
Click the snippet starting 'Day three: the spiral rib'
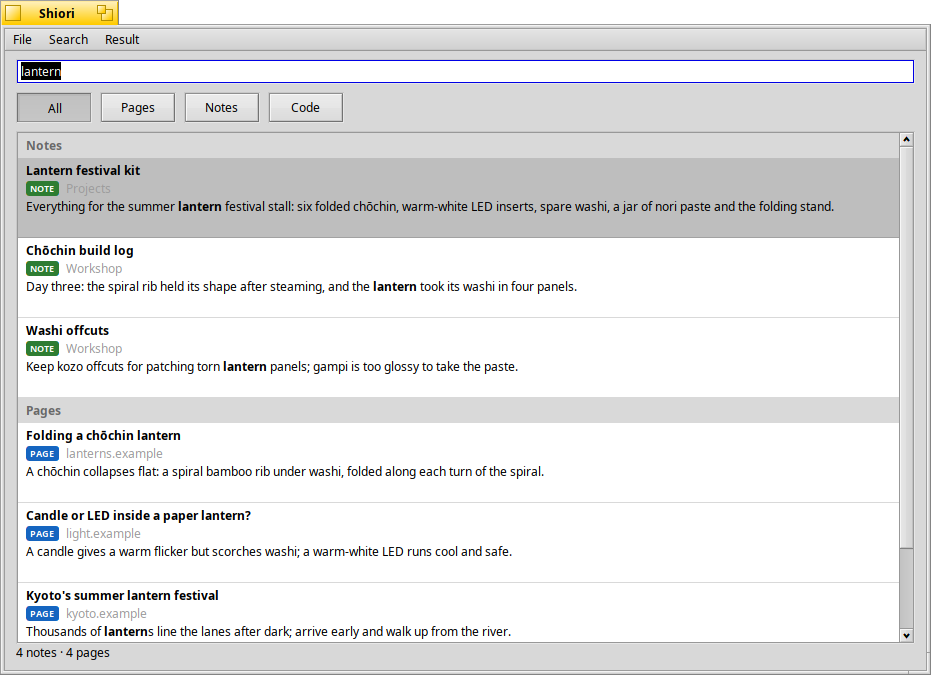301,287
